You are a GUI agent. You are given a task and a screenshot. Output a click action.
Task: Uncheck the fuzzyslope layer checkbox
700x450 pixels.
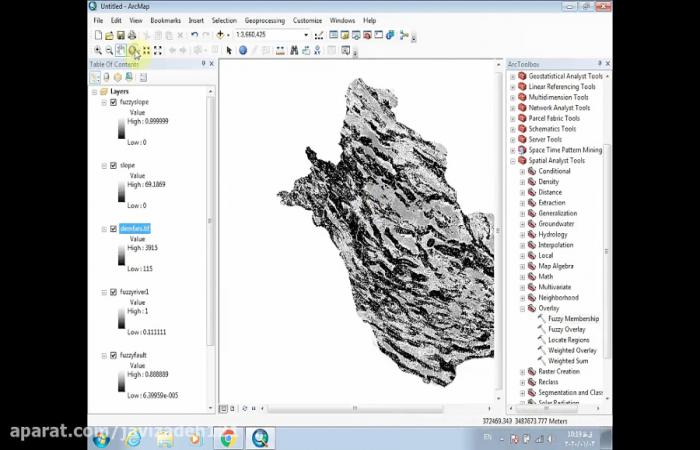pyautogui.click(x=114, y=102)
